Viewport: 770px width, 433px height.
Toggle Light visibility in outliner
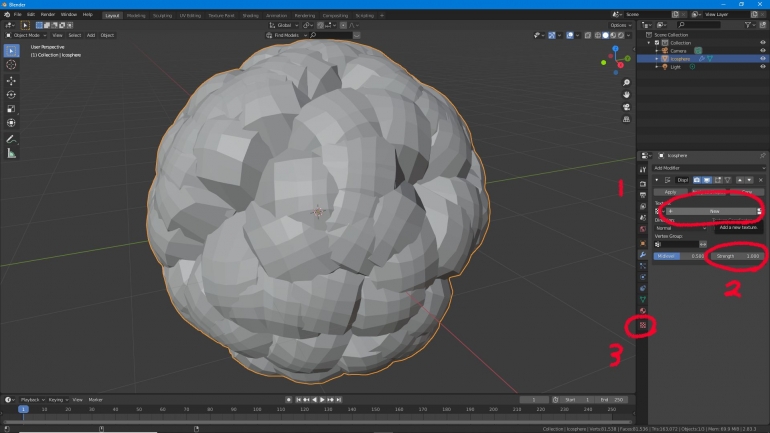[x=763, y=67]
